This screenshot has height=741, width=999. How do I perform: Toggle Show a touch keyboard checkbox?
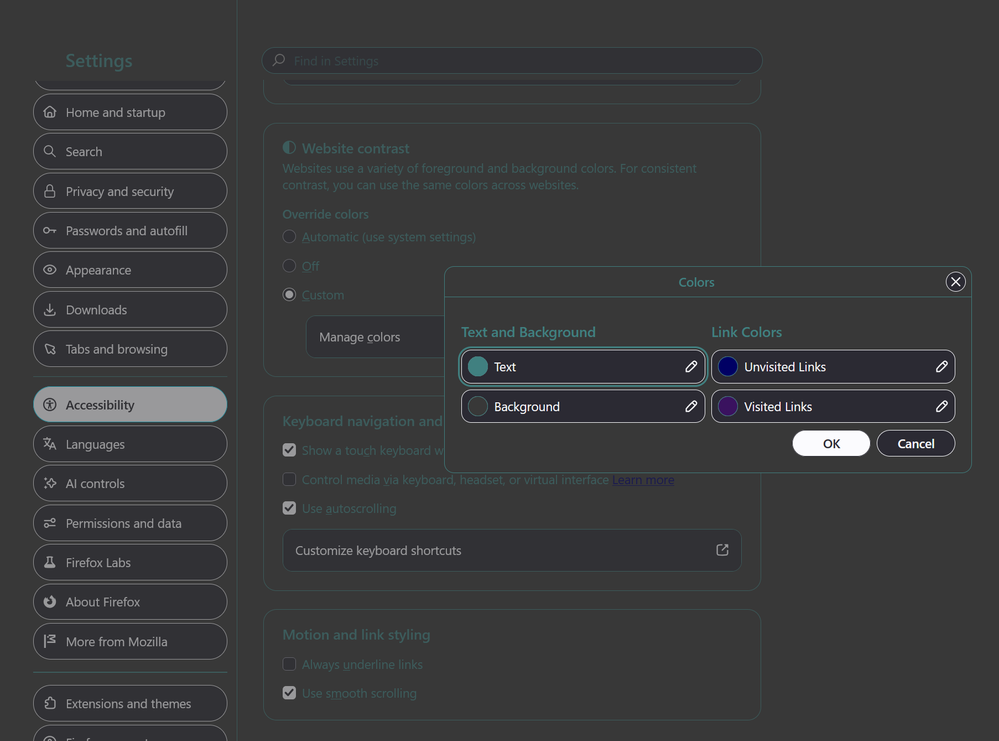tap(289, 450)
